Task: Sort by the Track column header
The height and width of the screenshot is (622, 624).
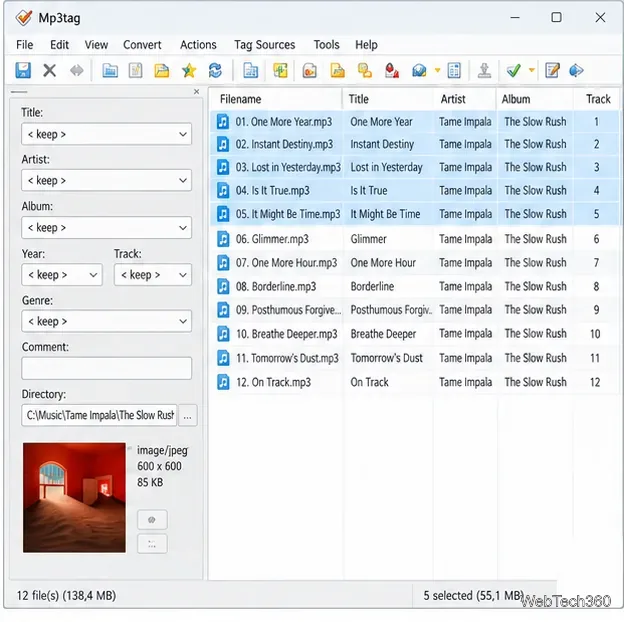Action: pyautogui.click(x=598, y=99)
